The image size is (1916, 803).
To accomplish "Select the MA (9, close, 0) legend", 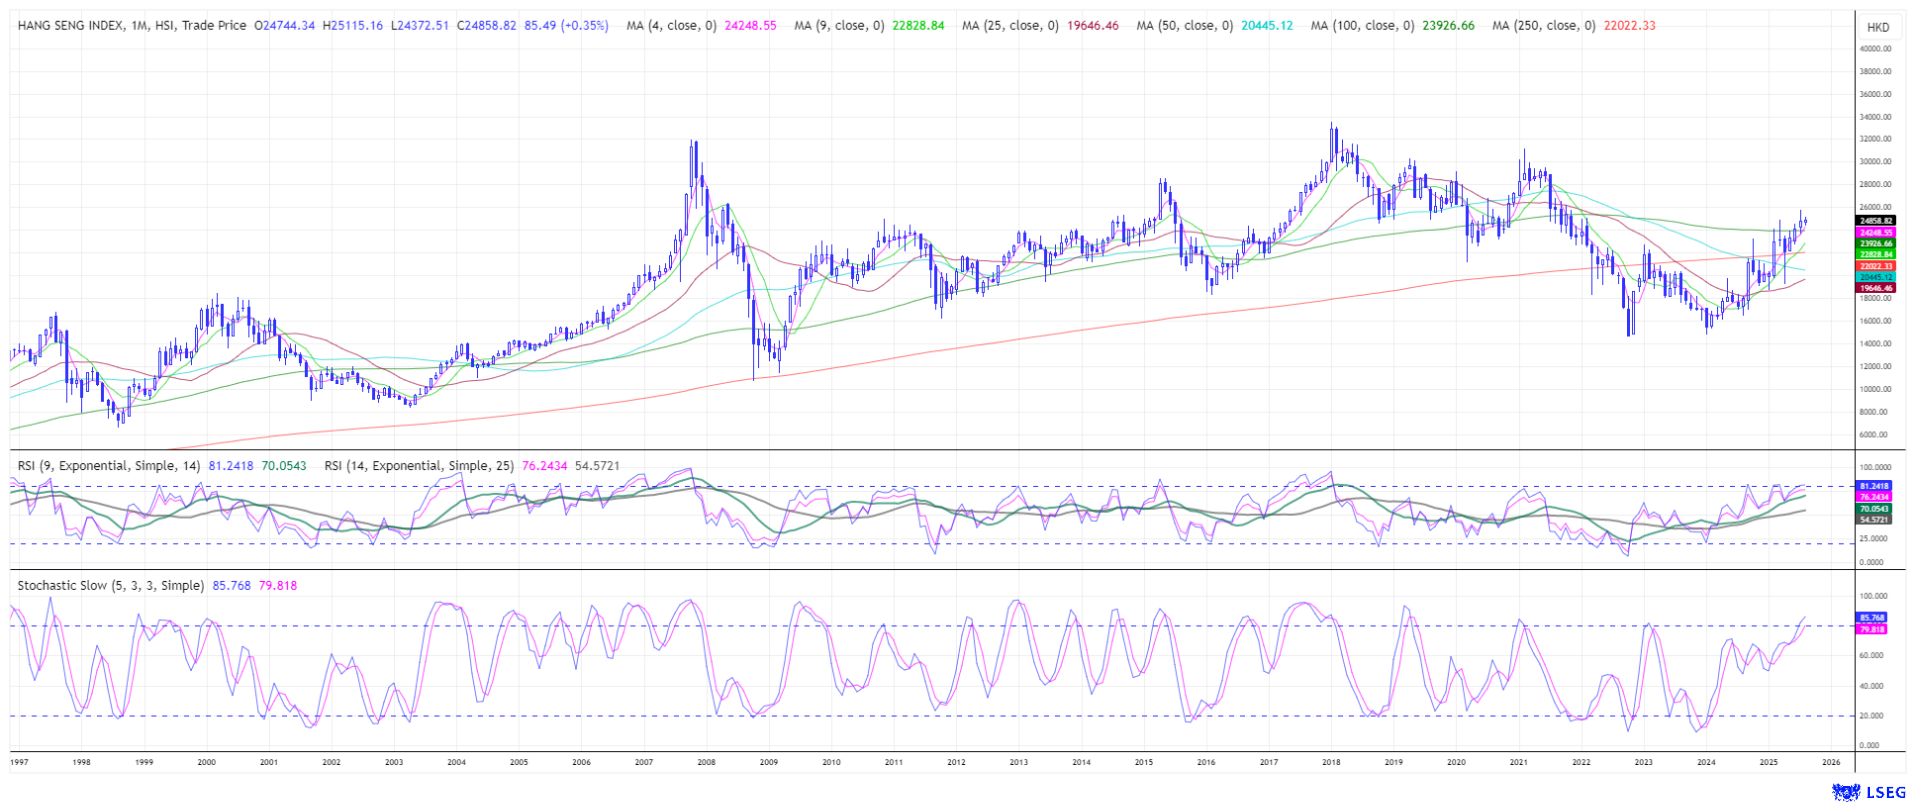I will click(839, 26).
